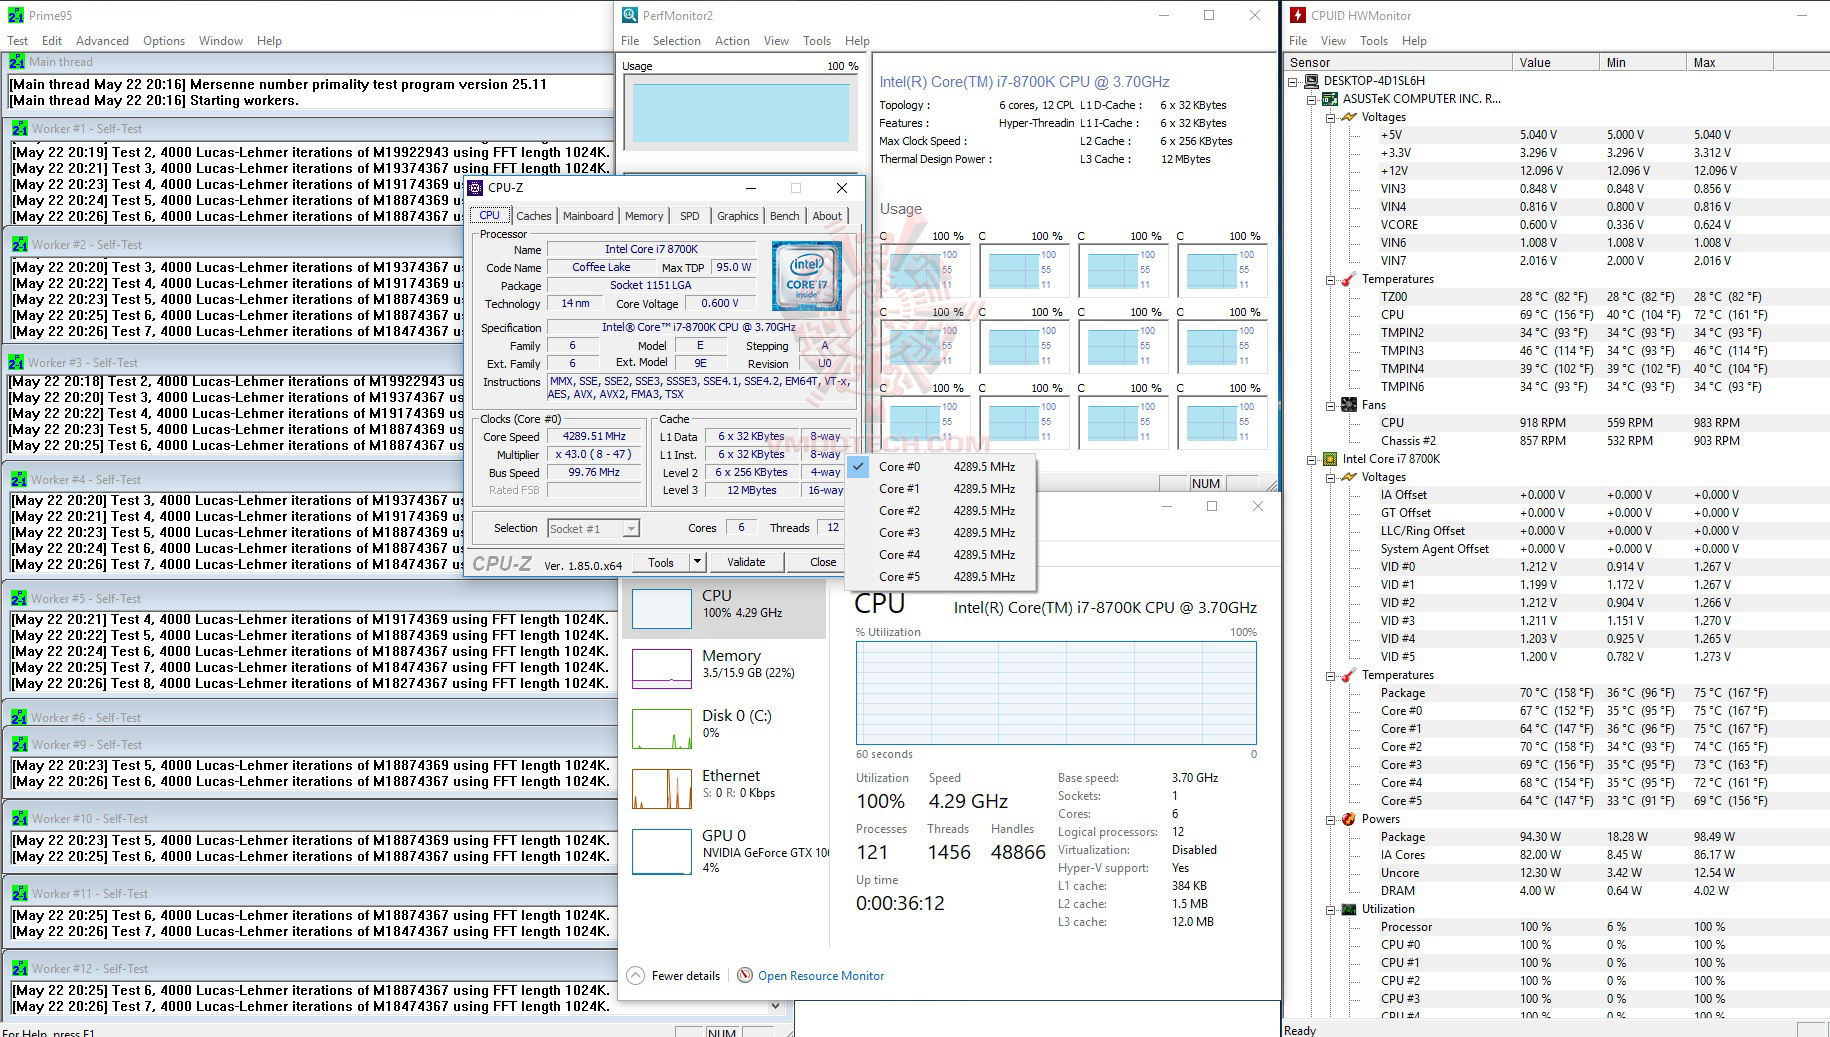Open the Selection menu in PerfMonitor2
Viewport: 1830px width, 1037px height.
click(x=677, y=41)
